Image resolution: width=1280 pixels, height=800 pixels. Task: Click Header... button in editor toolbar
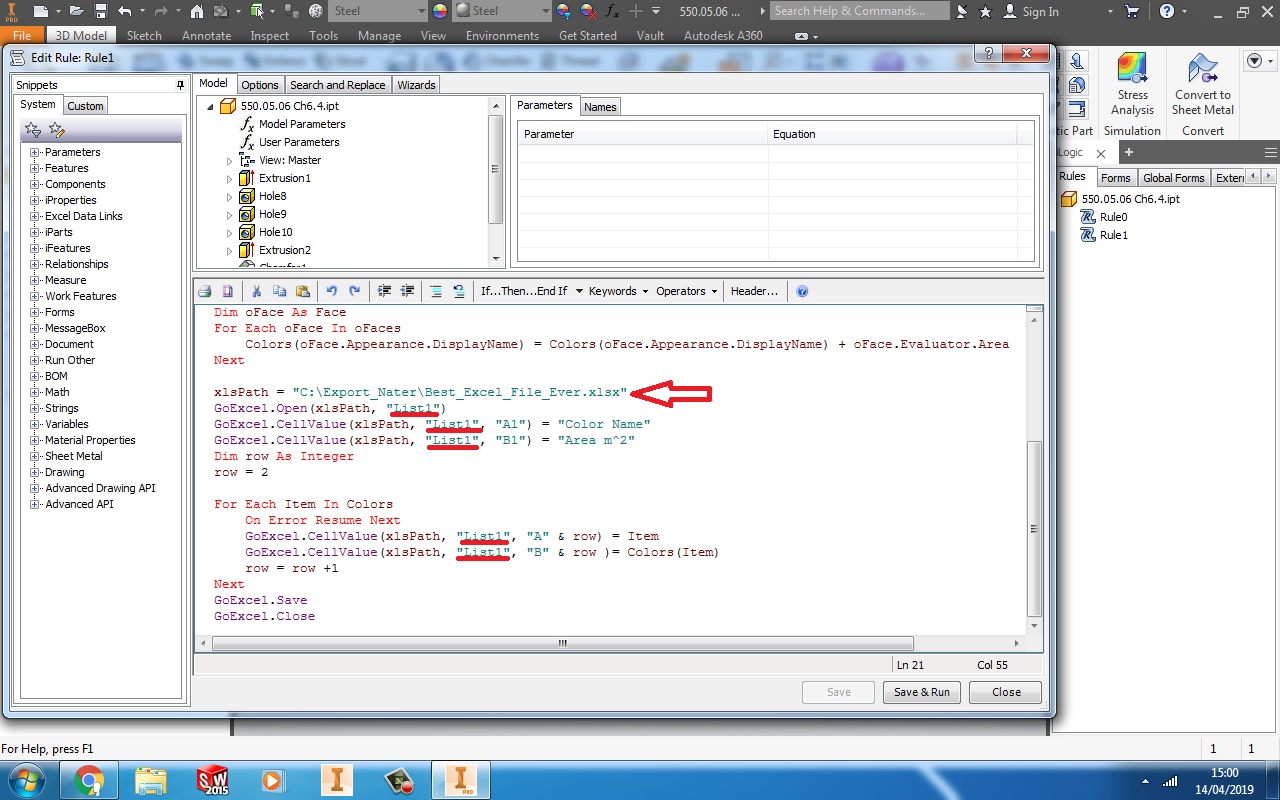pos(754,291)
